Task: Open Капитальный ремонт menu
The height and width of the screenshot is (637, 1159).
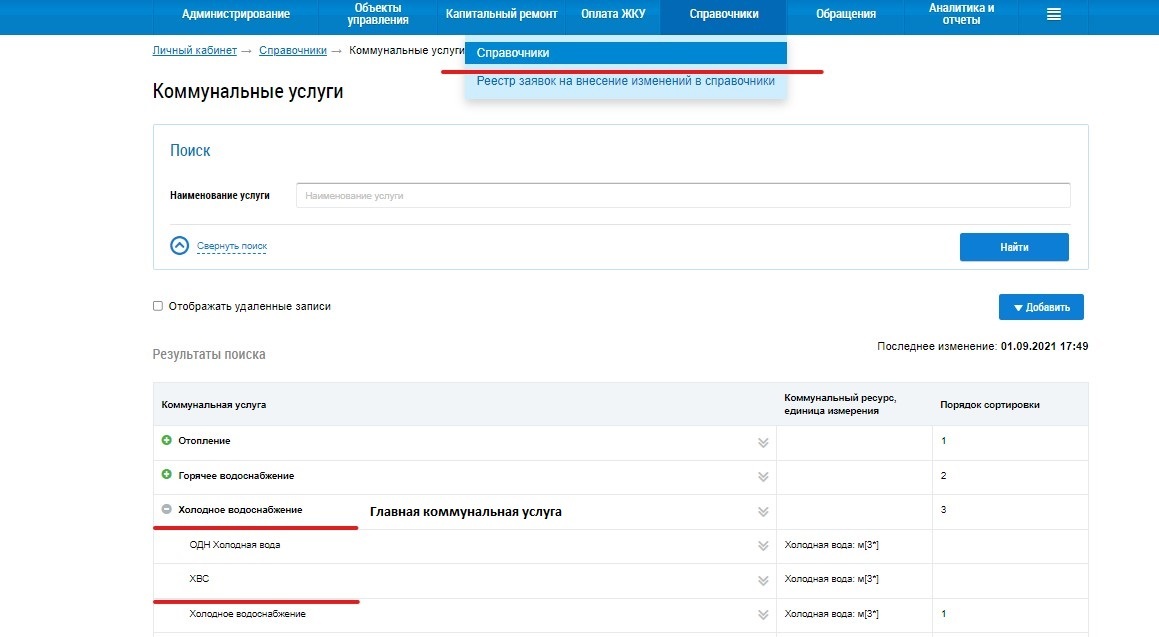Action: [501, 14]
